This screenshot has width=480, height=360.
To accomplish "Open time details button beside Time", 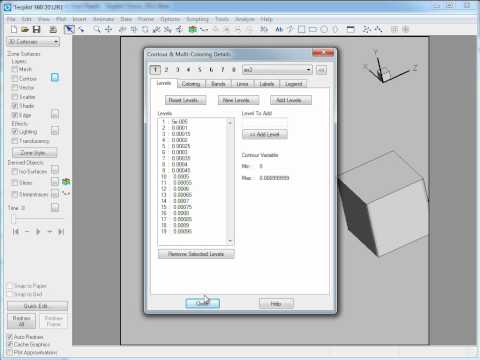I will pos(55,207).
